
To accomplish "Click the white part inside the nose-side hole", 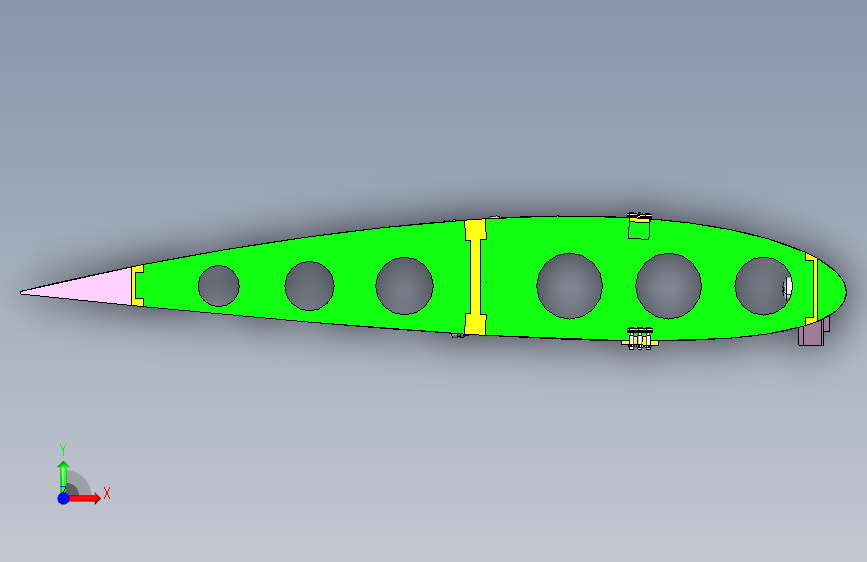I will [787, 287].
